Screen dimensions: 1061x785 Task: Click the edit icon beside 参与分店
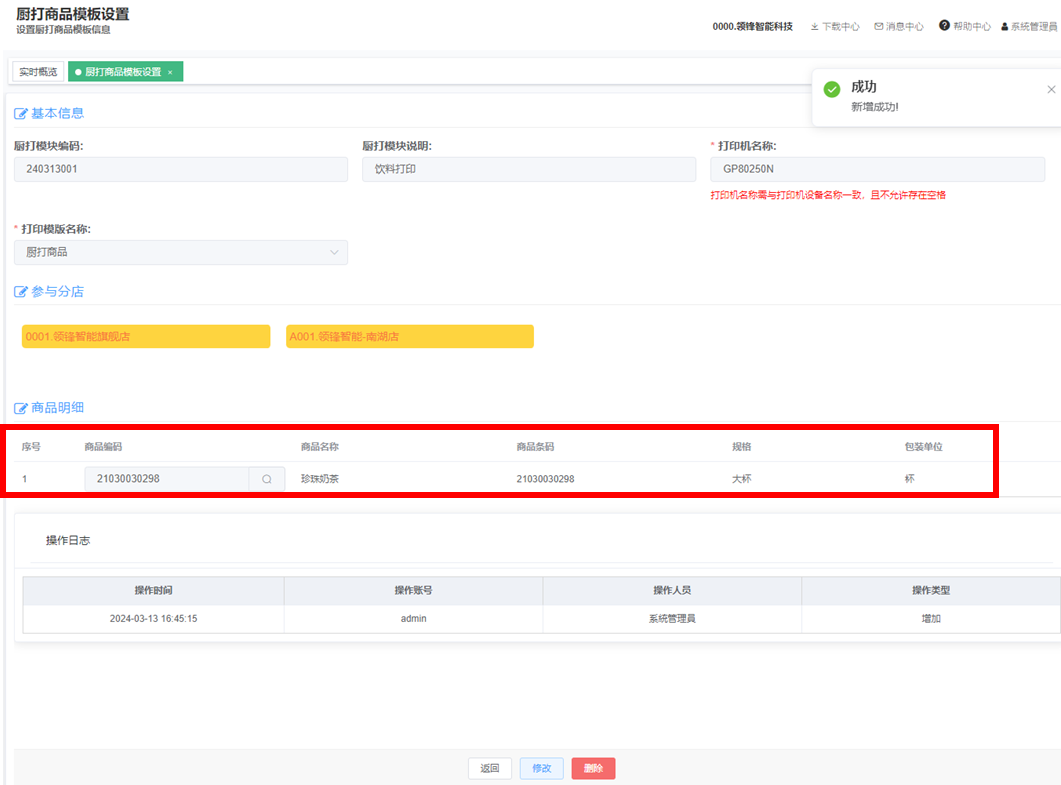(21, 292)
